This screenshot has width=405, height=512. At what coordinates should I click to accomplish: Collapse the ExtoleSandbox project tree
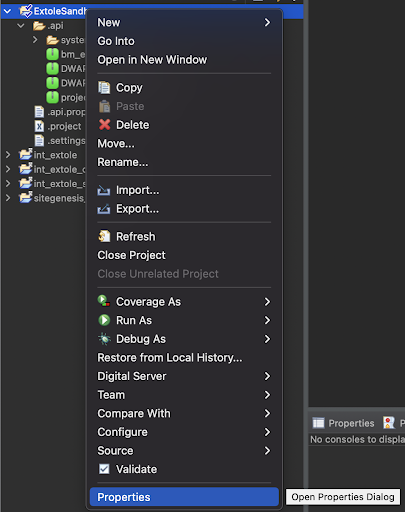(x=7, y=11)
